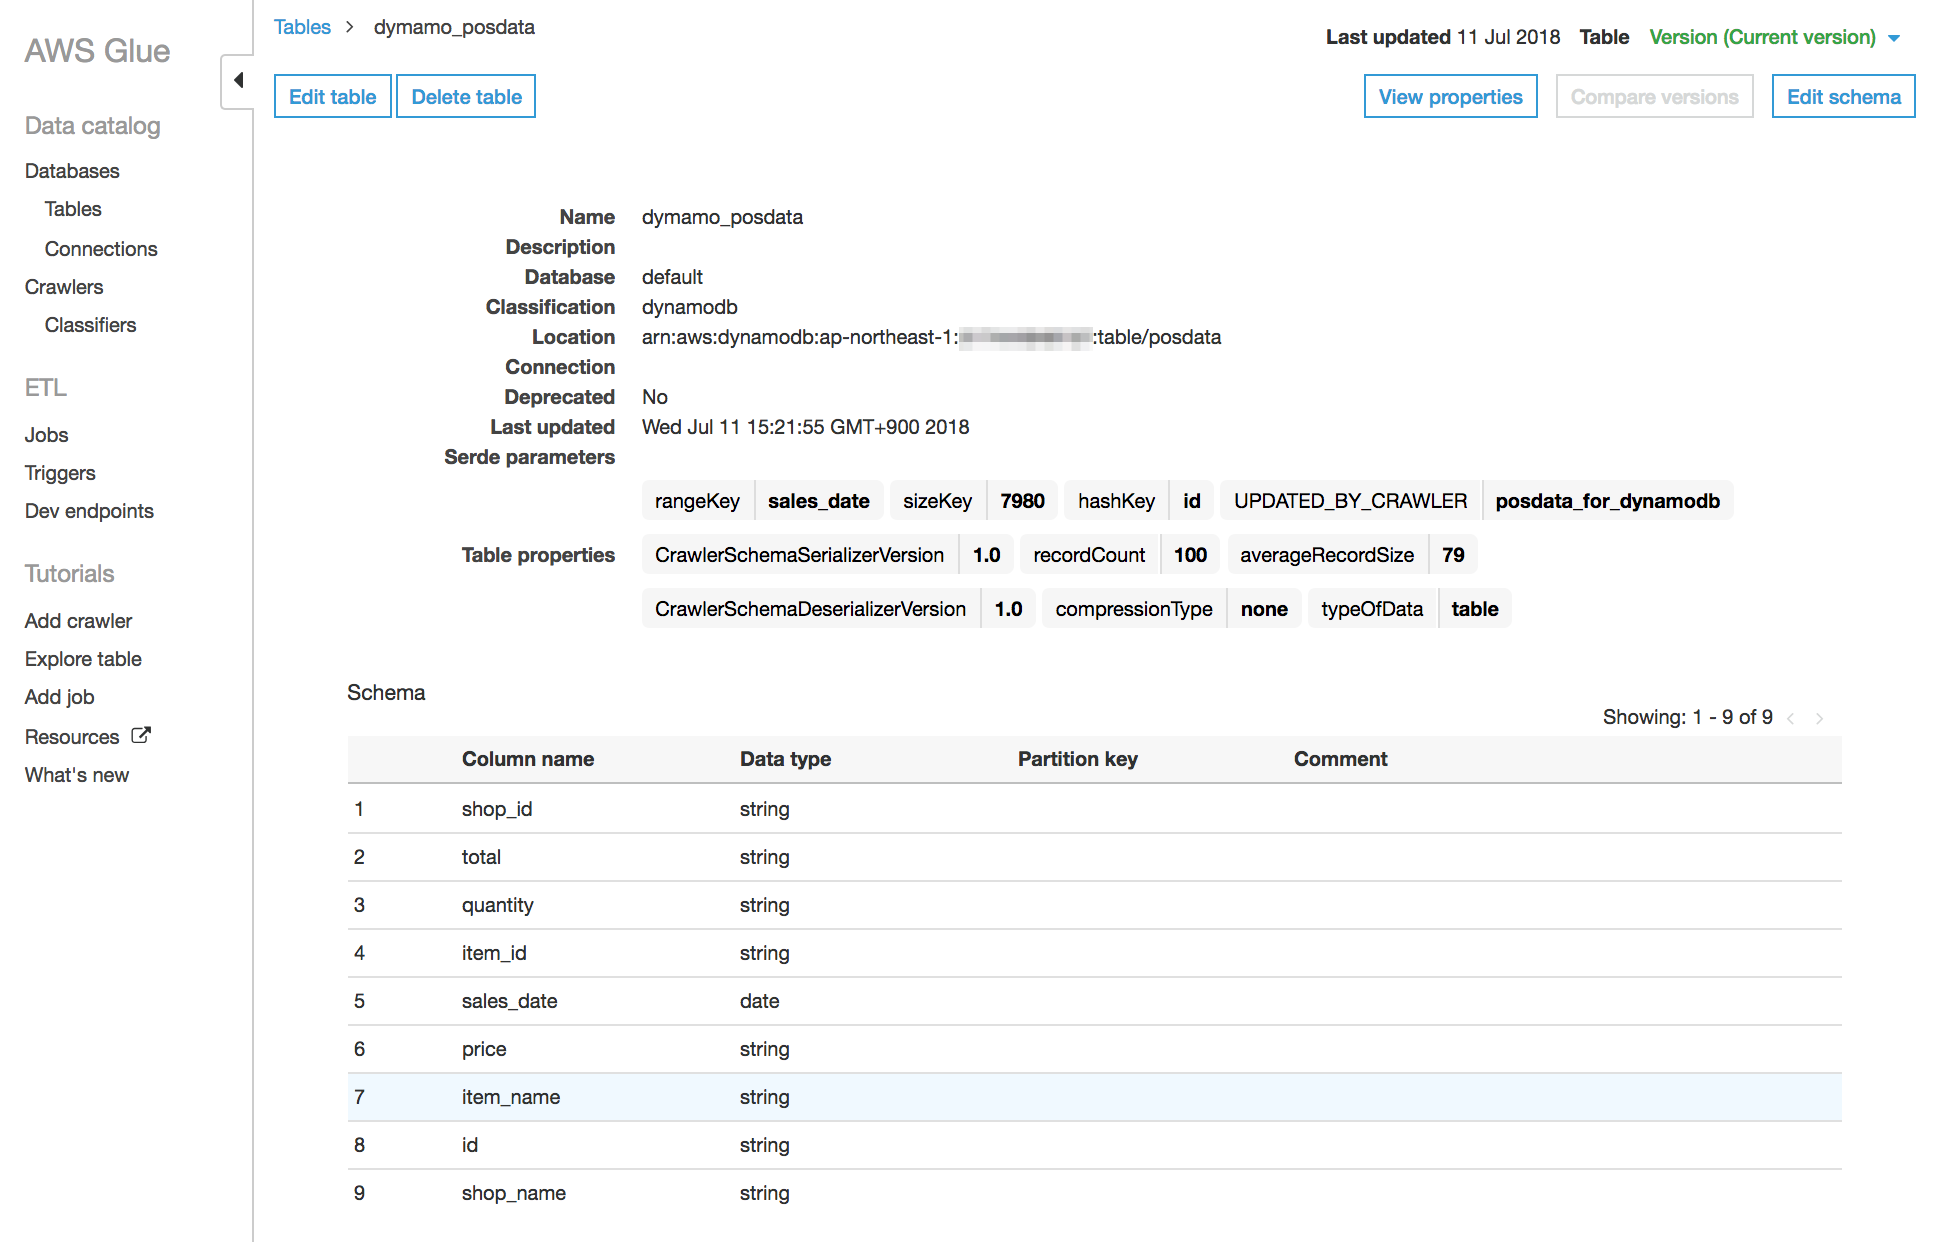Open Jobs under ETL
1936x1242 pixels.
[46, 434]
